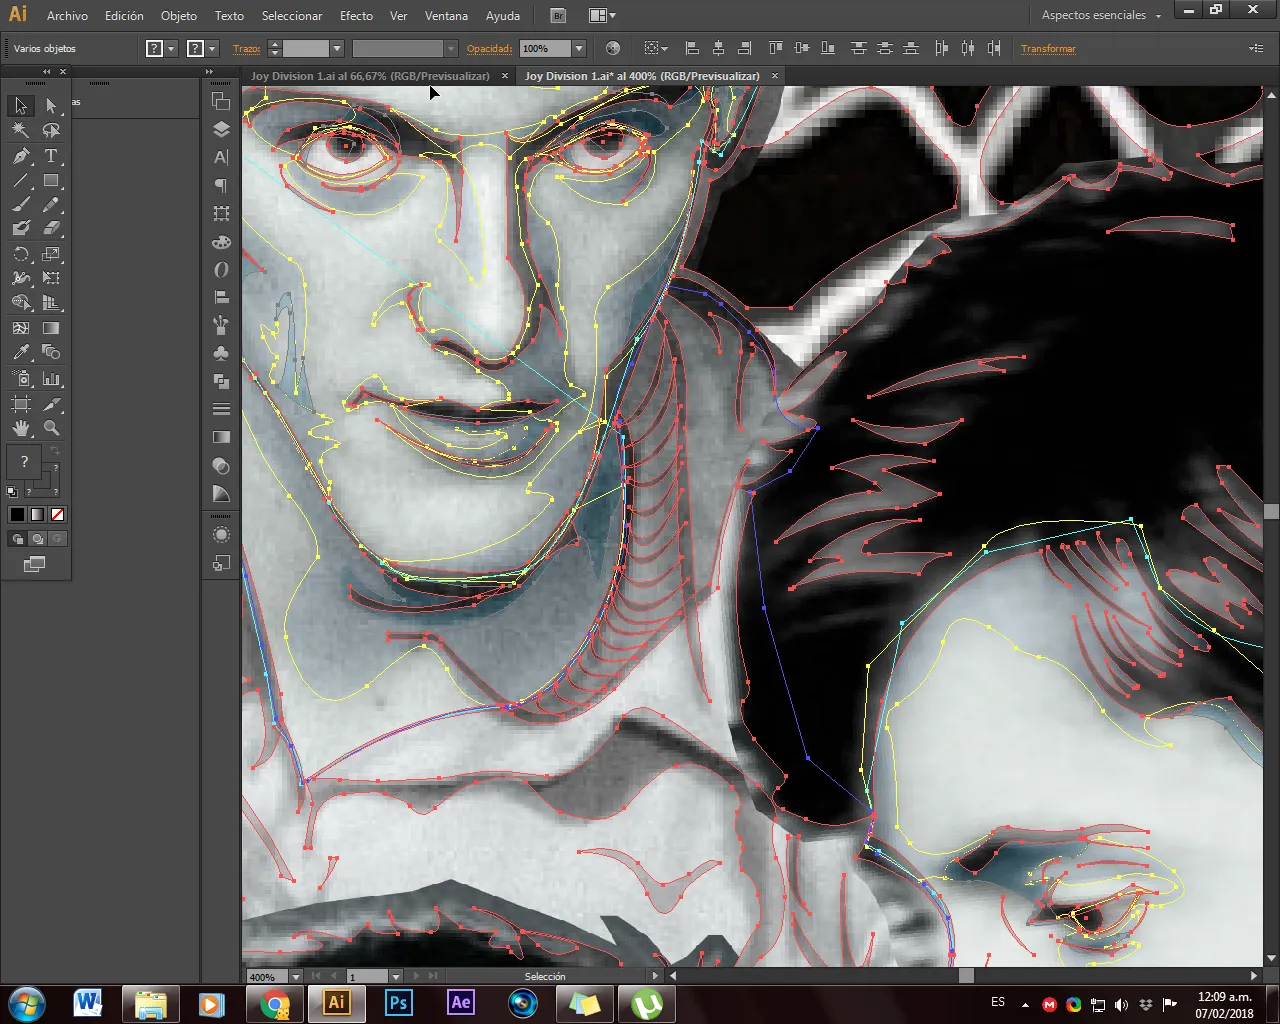Open Aspectos esenciales workspace switcher
The height and width of the screenshot is (1024, 1280).
click(1101, 15)
